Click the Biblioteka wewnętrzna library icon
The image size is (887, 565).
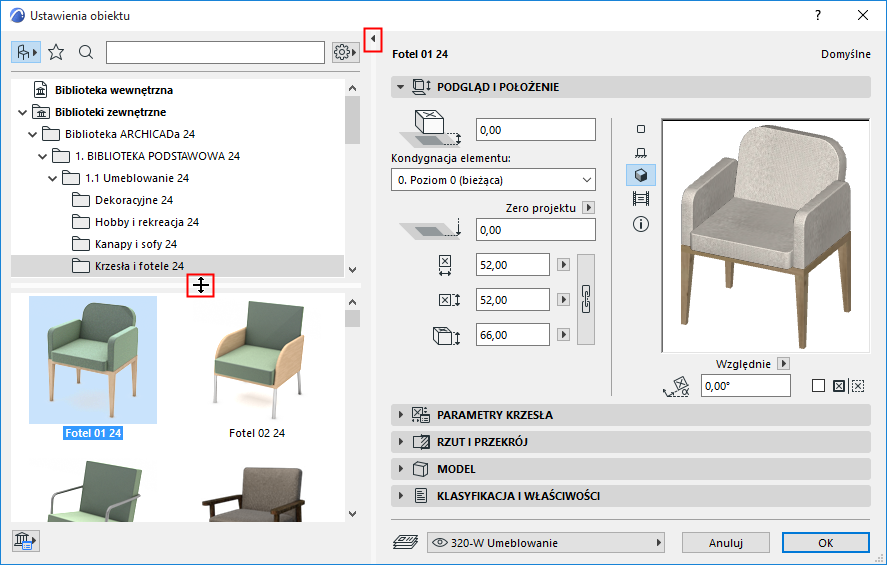pos(41,90)
